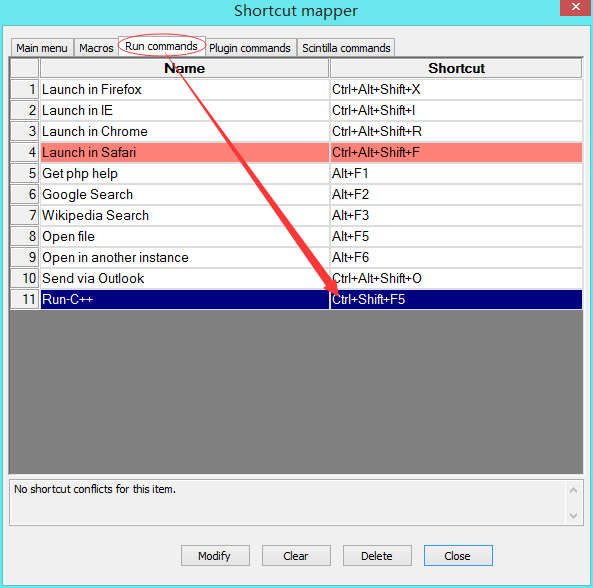Click the conflict box scroll up arrow
Screen dimensions: 593x588
pyautogui.click(x=573, y=490)
